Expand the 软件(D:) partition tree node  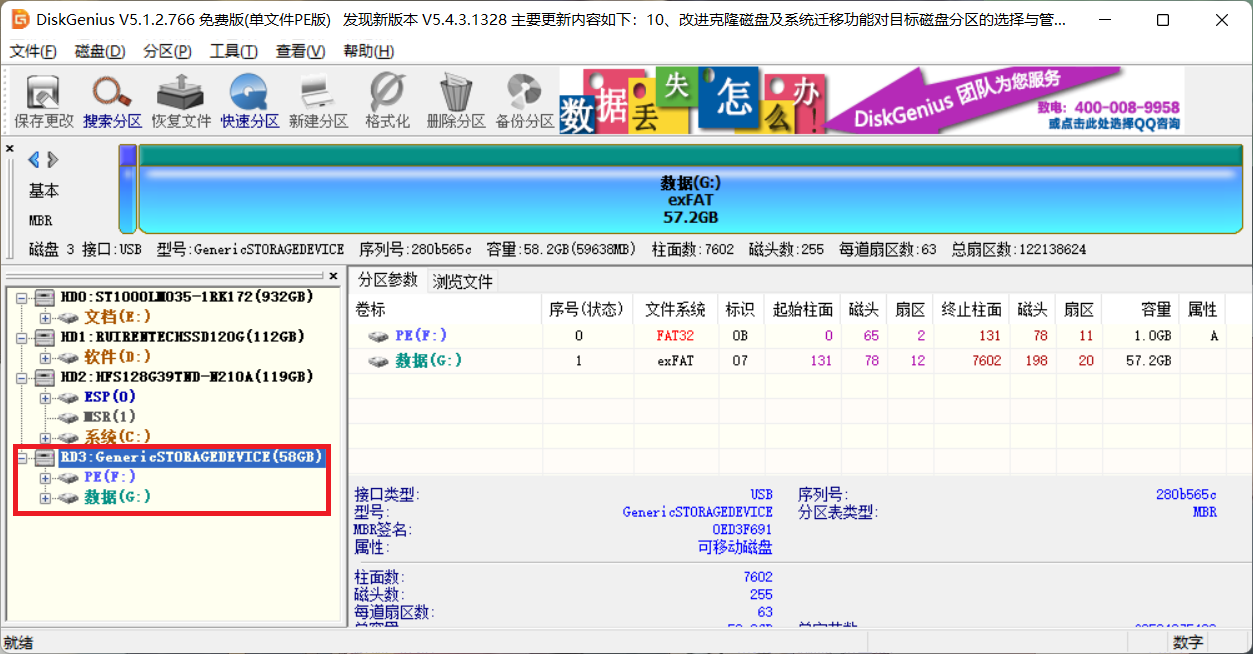tap(45, 357)
